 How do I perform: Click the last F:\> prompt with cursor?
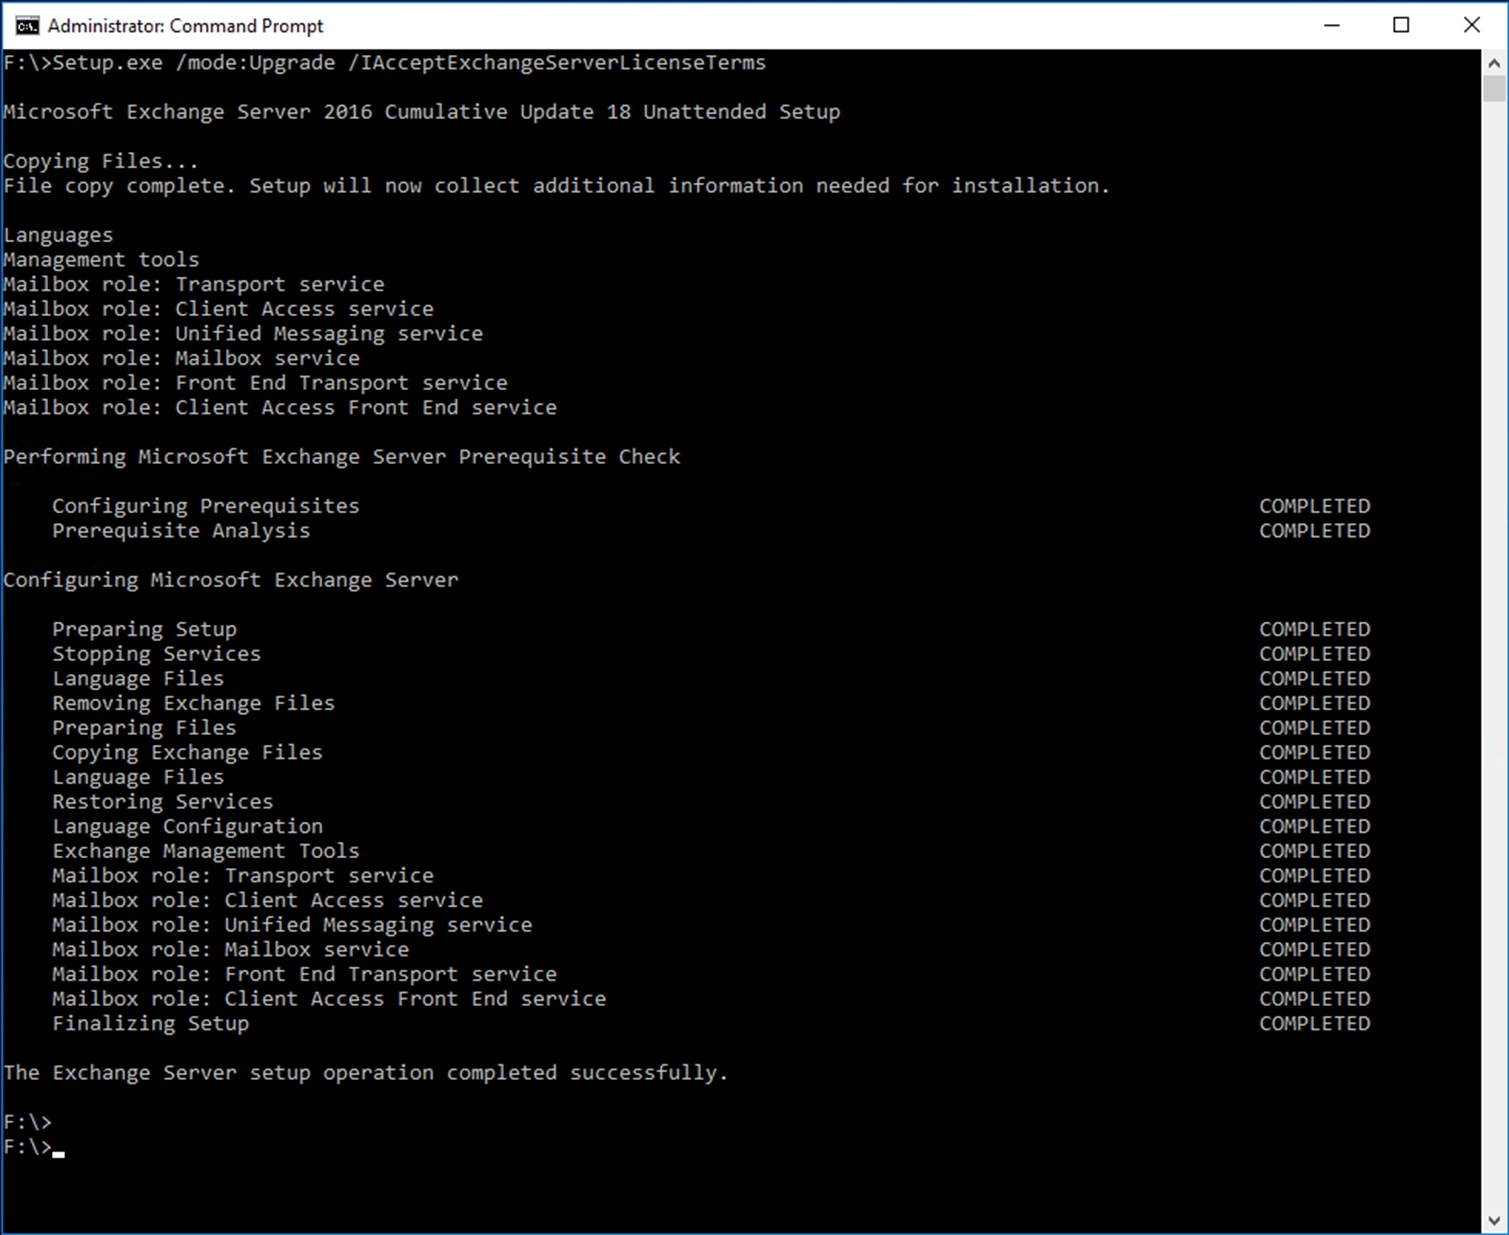[34, 1147]
